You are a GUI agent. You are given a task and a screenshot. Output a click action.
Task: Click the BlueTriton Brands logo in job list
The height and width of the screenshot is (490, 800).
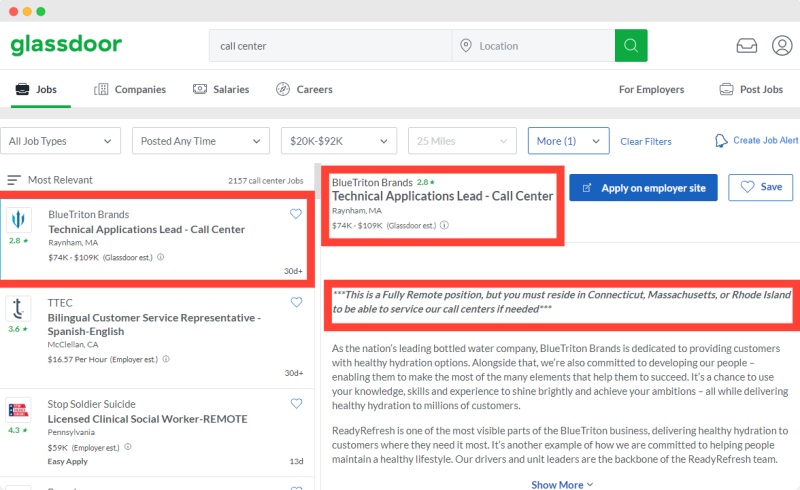click(x=18, y=219)
